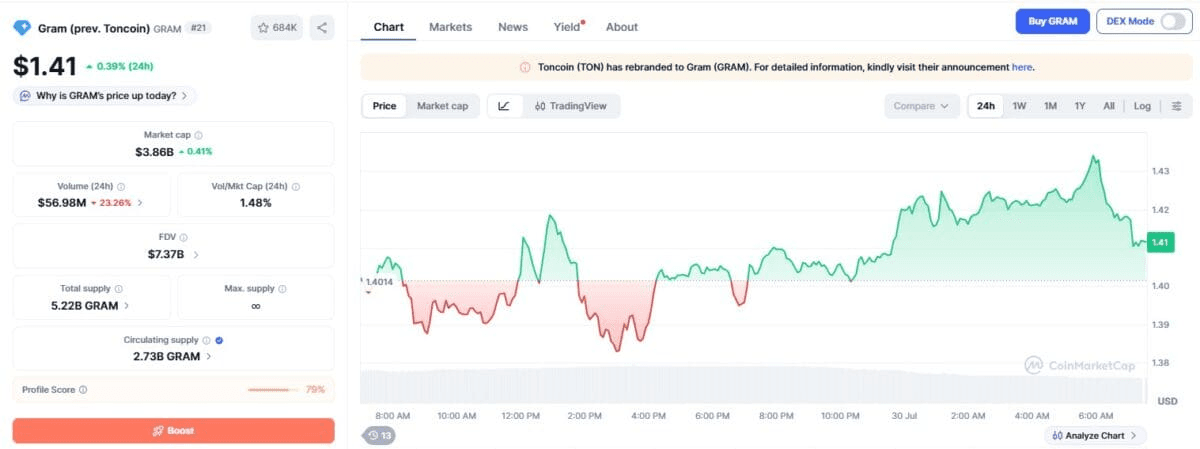The image size is (1200, 449).
Task: Click the AI icon in GRAM's price question
Action: click(x=24, y=96)
